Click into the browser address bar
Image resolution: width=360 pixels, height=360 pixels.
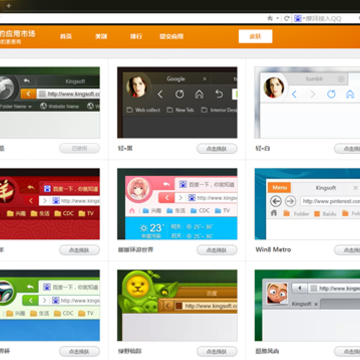coord(132,18)
